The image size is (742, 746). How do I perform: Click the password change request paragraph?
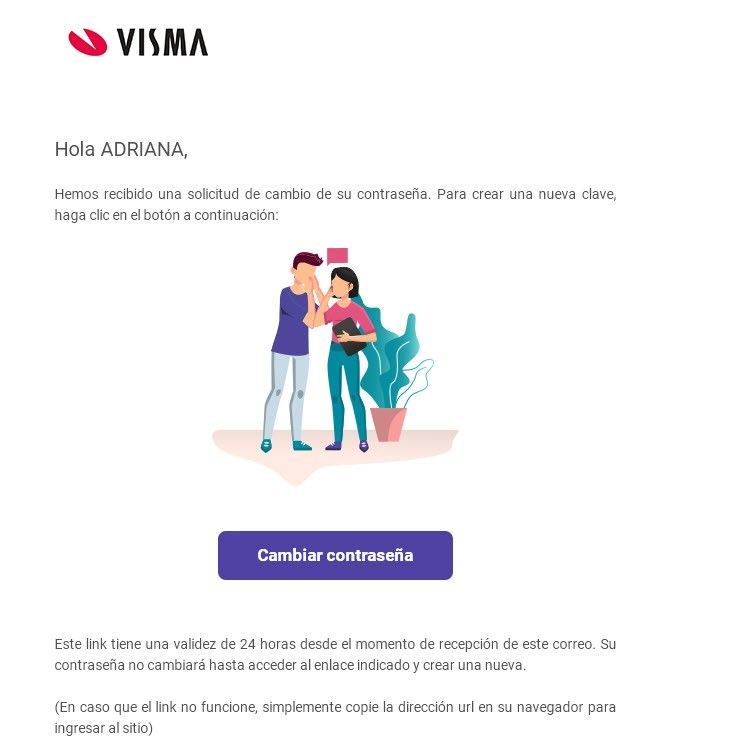tap(335, 205)
